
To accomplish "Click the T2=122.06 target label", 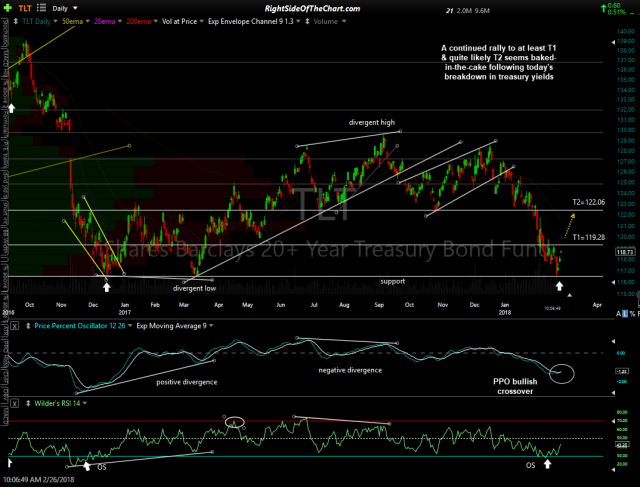I will click(x=589, y=202).
